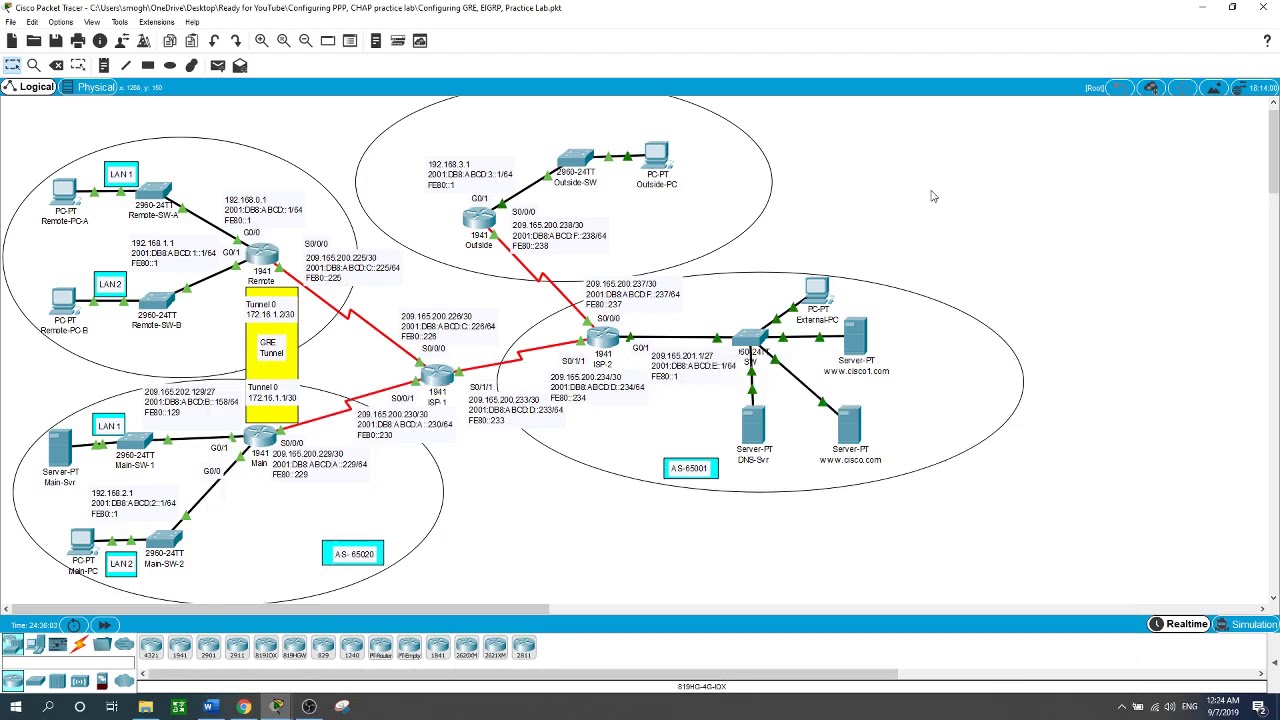Viewport: 1280px width, 720px height.
Task: Select the Draw Ellipse tool
Action: (170, 65)
